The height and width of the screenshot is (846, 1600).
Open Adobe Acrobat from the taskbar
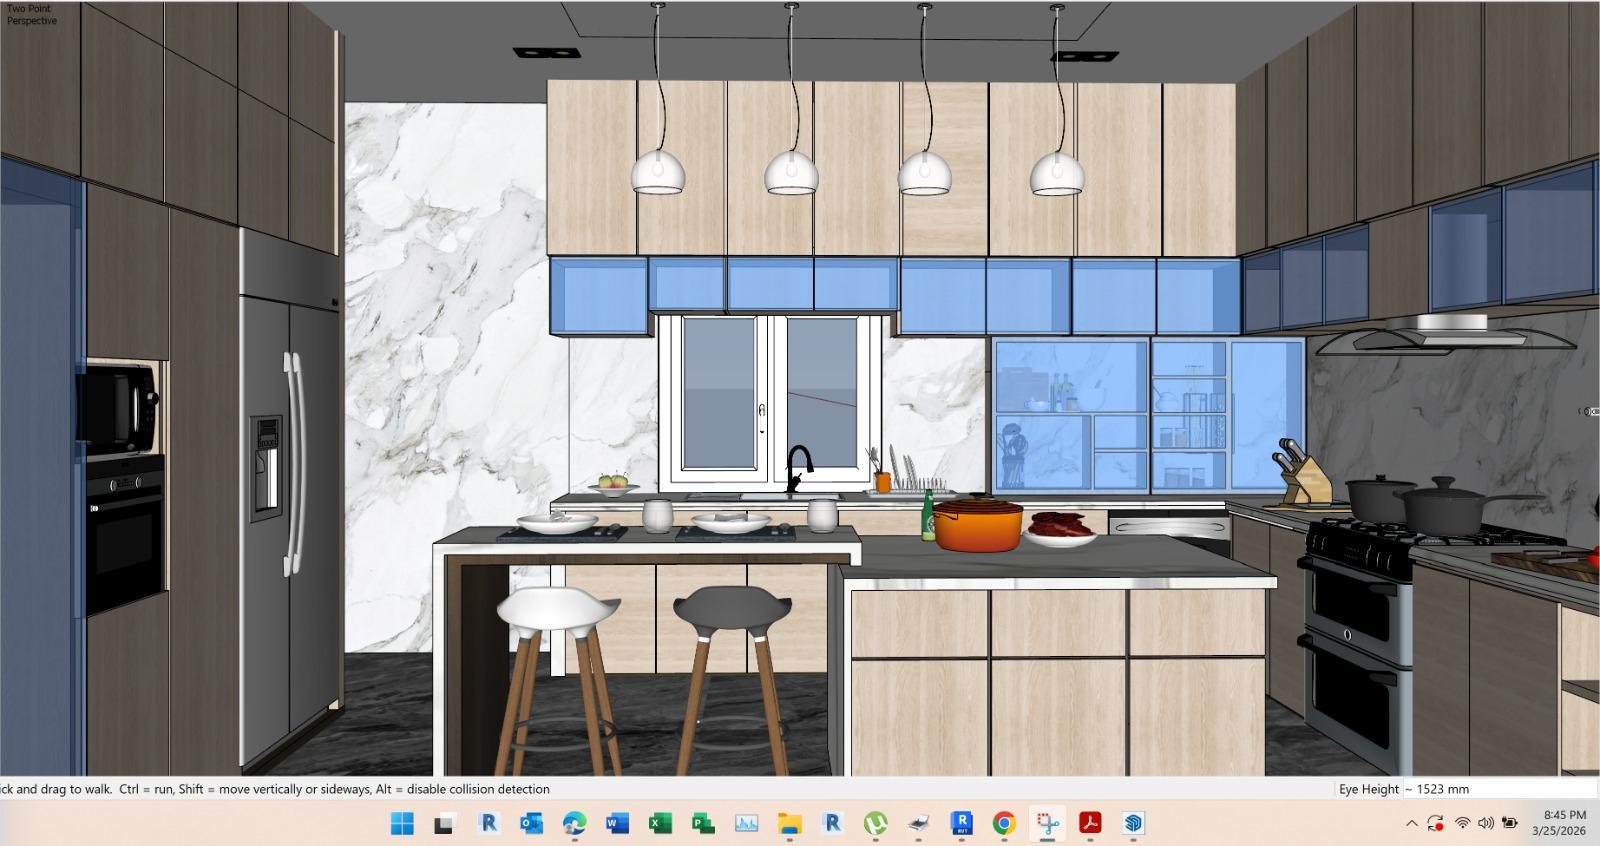(1090, 823)
